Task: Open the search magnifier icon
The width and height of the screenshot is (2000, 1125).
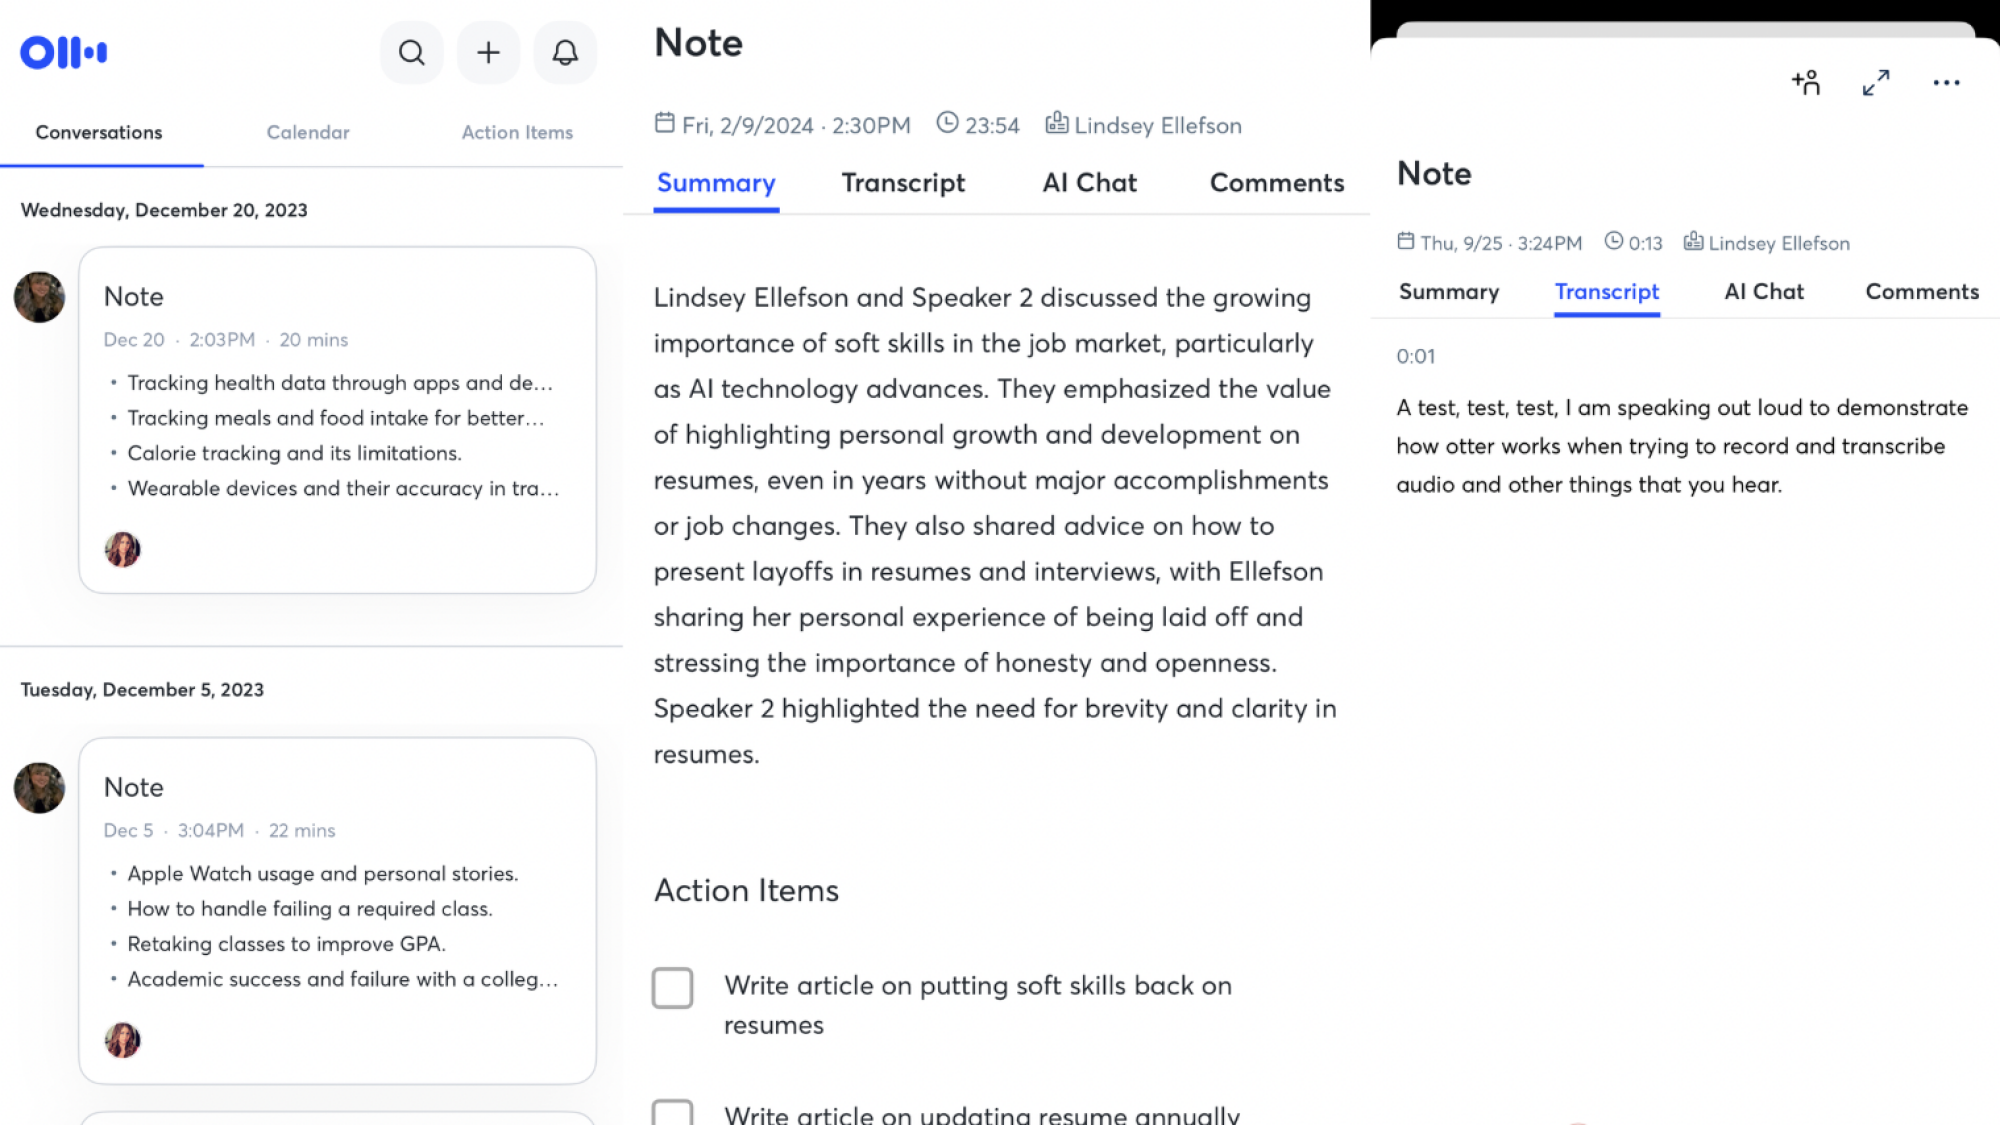Action: (411, 52)
